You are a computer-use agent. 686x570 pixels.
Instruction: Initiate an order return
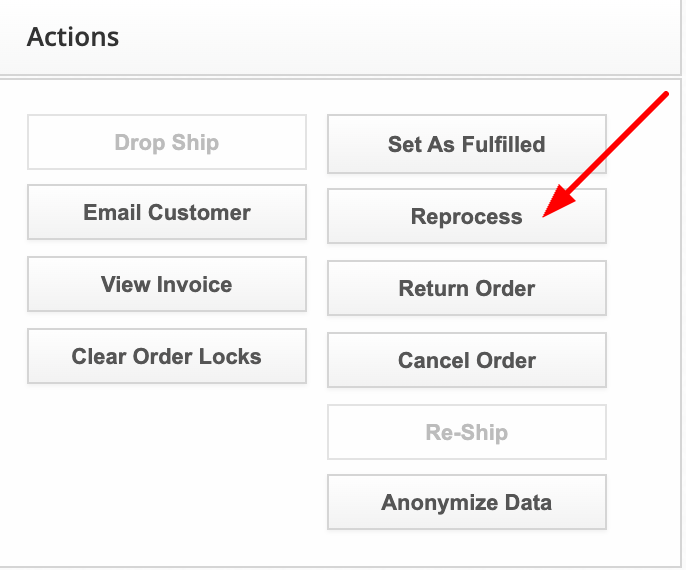click(x=466, y=288)
